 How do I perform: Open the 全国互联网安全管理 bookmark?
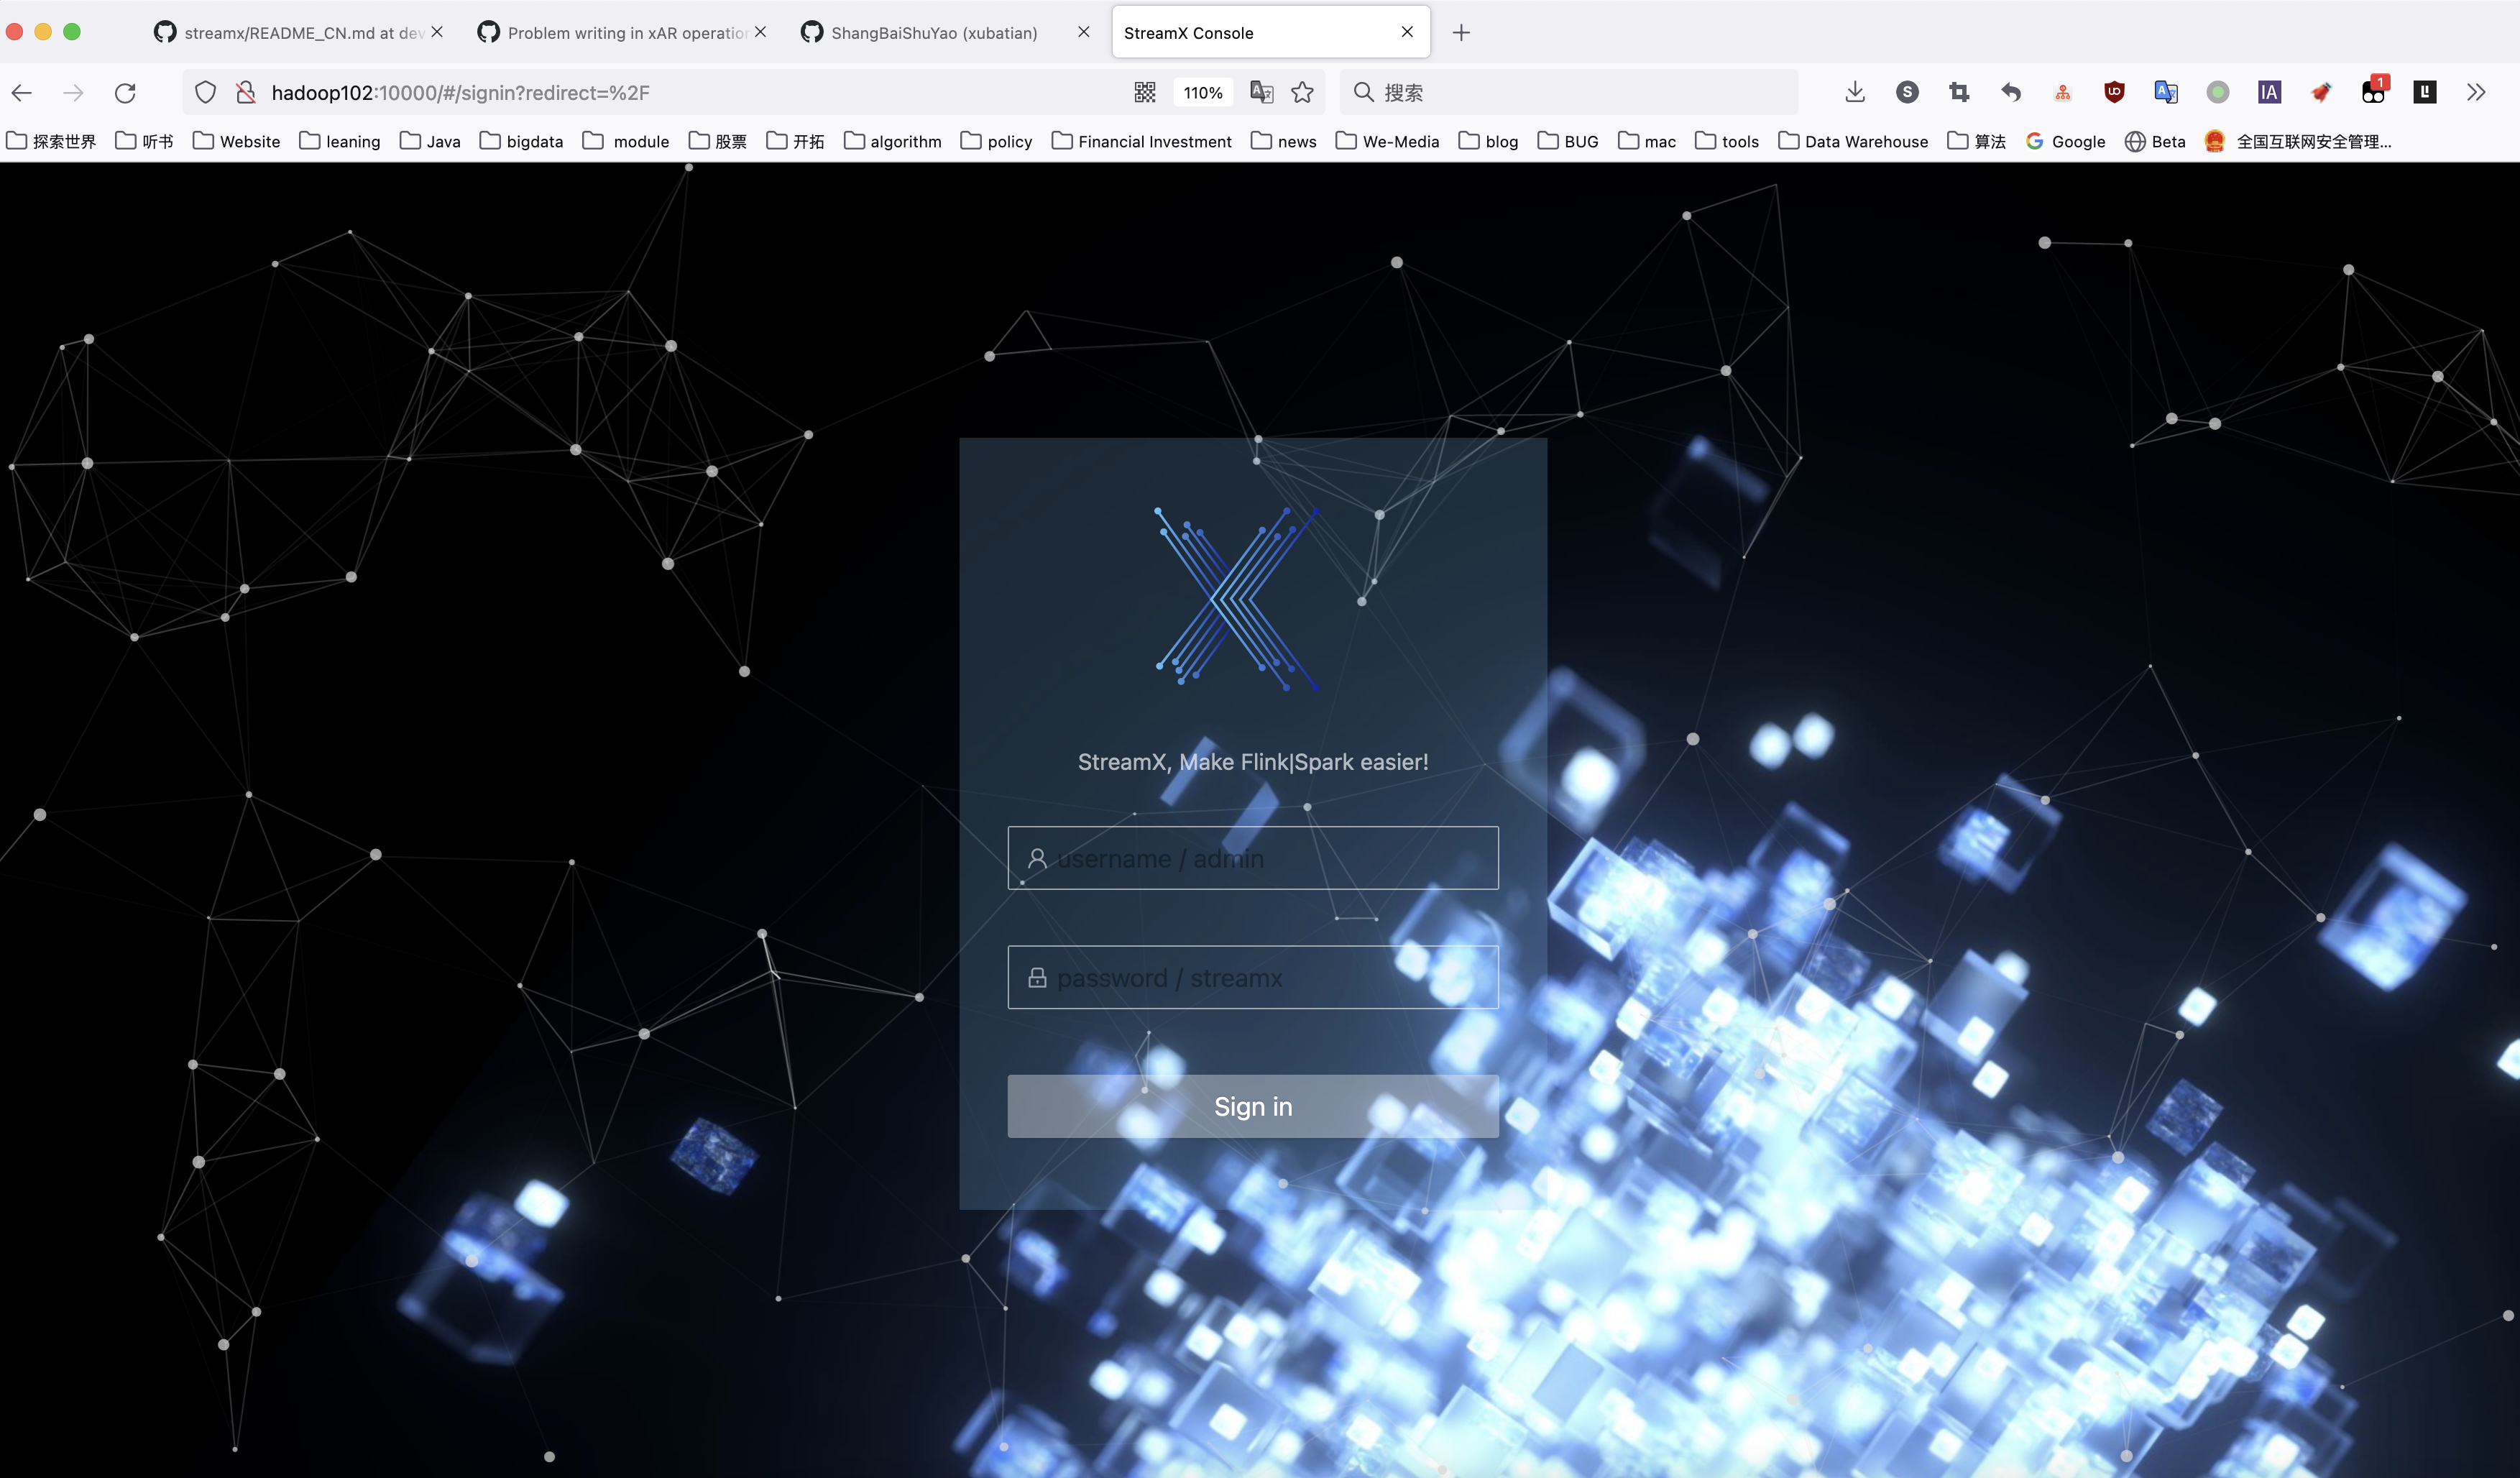pyautogui.click(x=2298, y=141)
